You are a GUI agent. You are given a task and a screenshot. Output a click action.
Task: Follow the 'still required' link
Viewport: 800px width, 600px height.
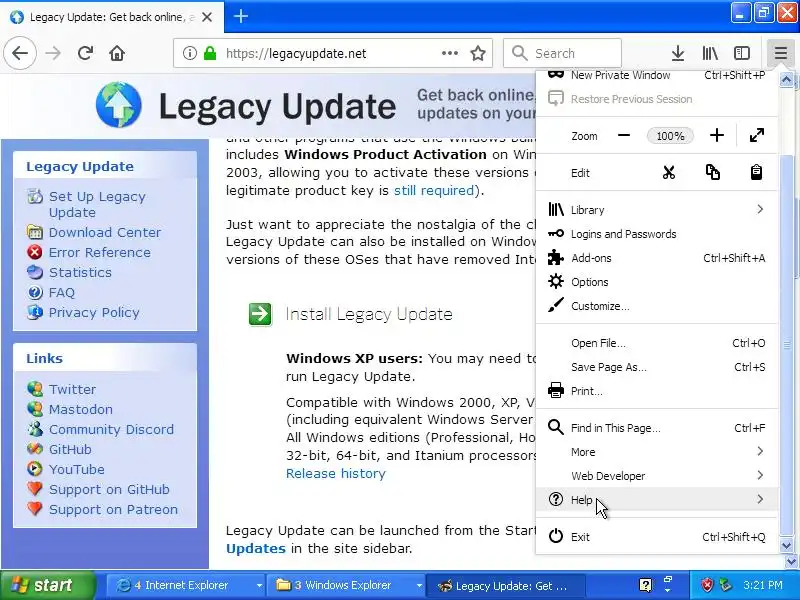(434, 190)
